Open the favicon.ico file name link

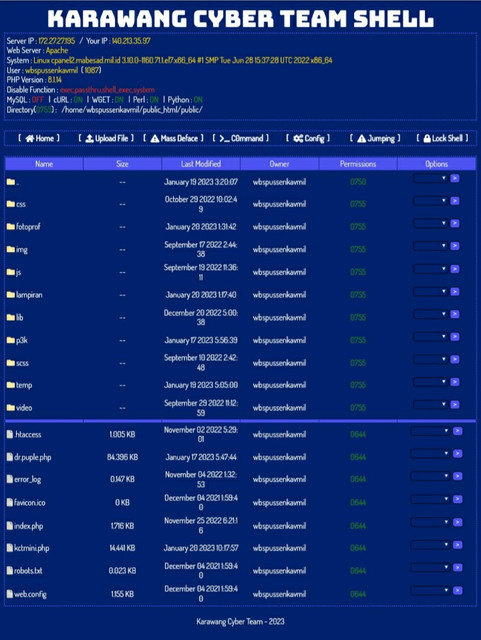[30, 502]
